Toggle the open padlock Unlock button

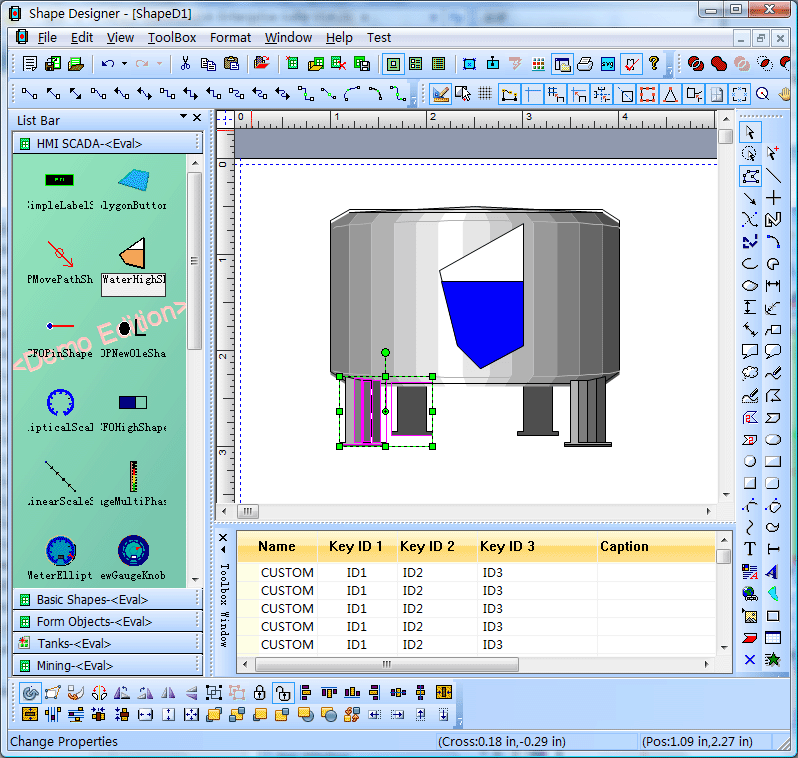pos(283,692)
